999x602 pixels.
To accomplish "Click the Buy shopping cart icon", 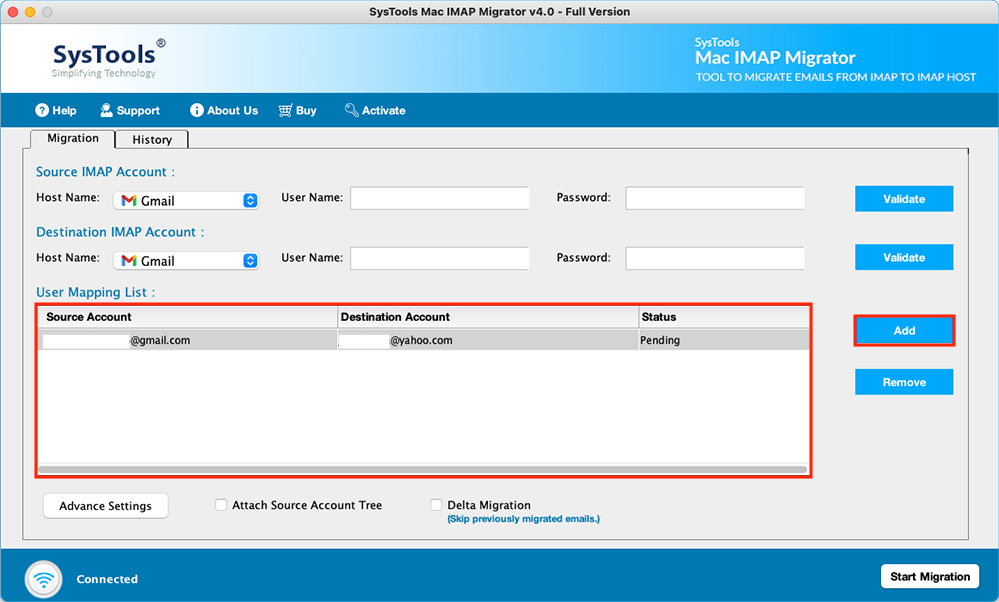I will [x=283, y=110].
